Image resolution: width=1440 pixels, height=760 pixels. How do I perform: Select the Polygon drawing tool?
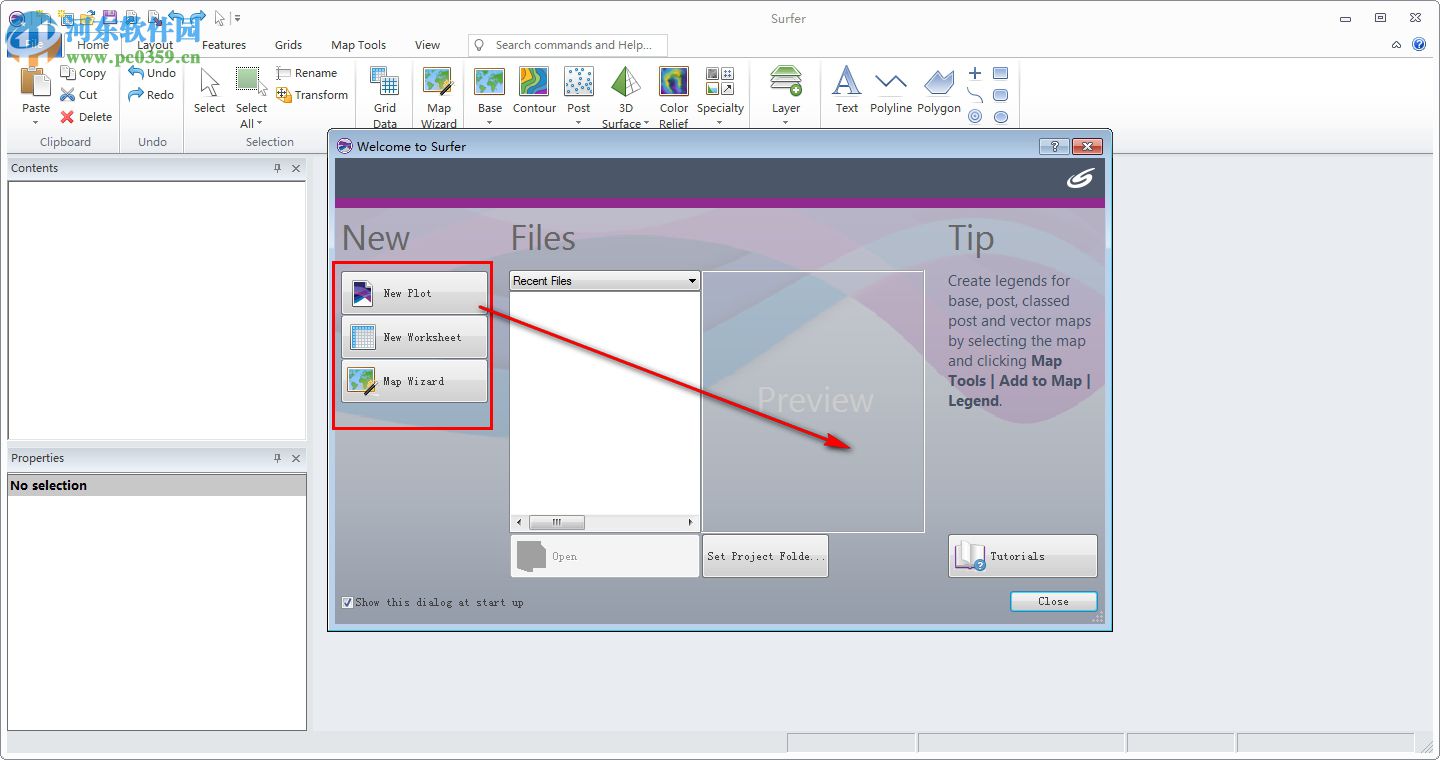[x=939, y=91]
